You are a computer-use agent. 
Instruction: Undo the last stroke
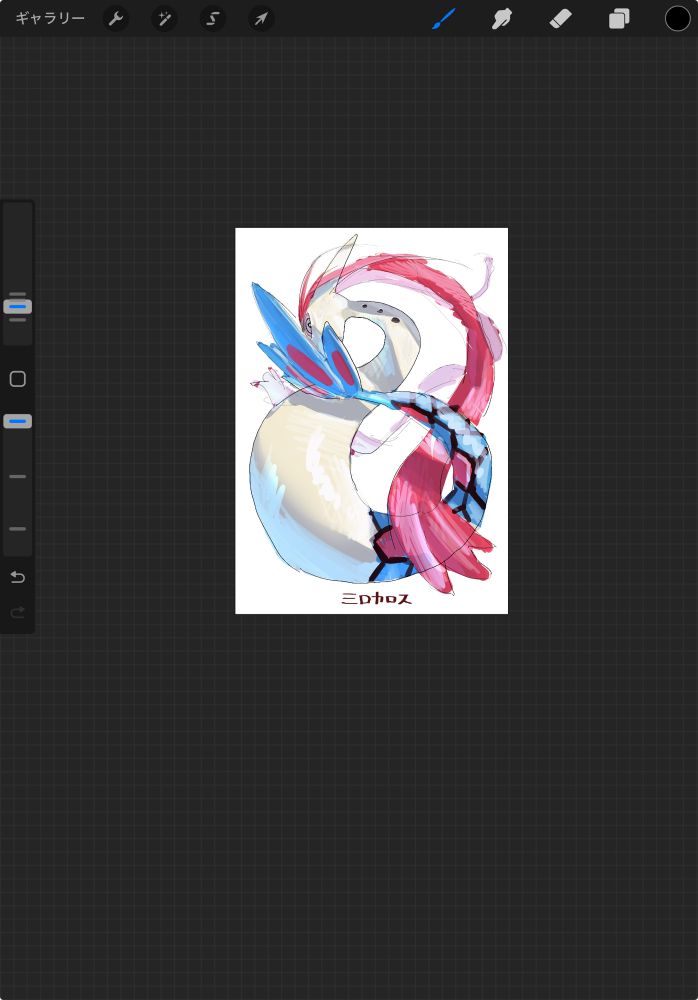click(x=18, y=577)
